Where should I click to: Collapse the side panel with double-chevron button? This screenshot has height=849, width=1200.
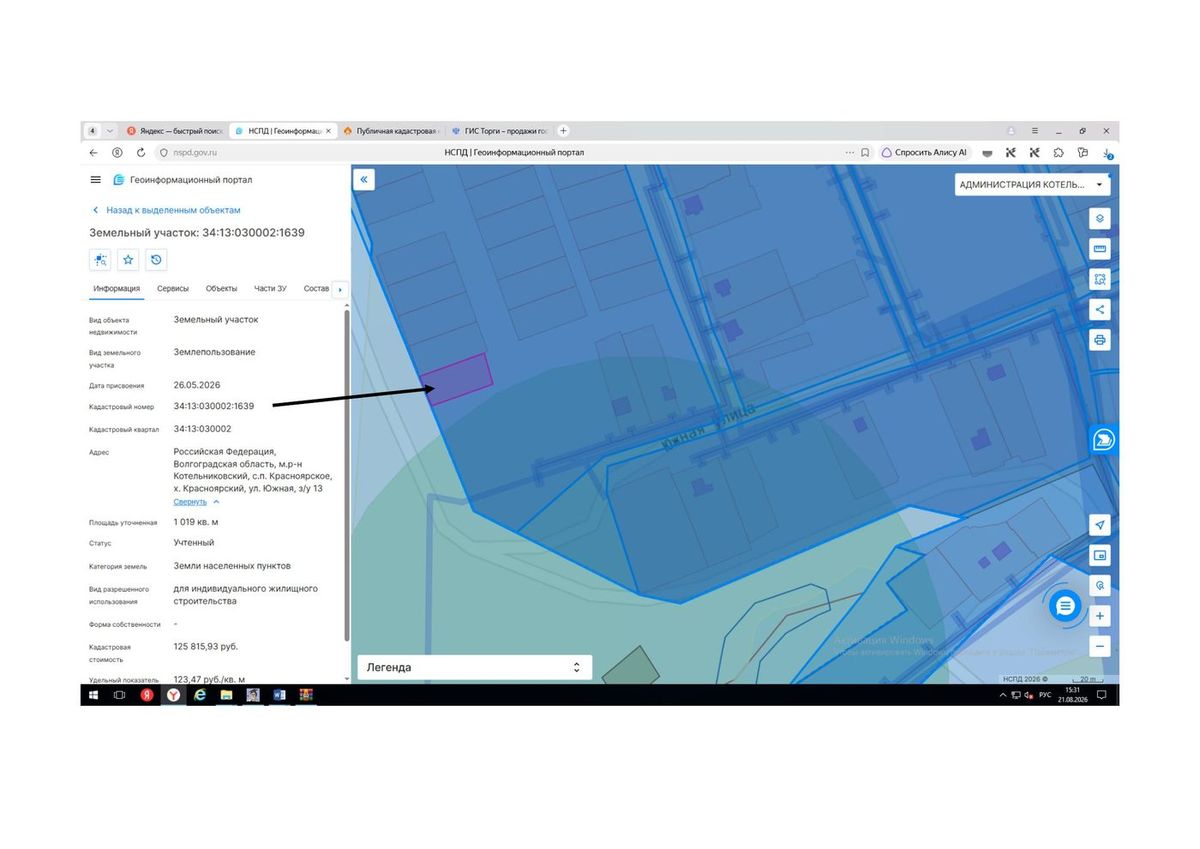[364, 180]
